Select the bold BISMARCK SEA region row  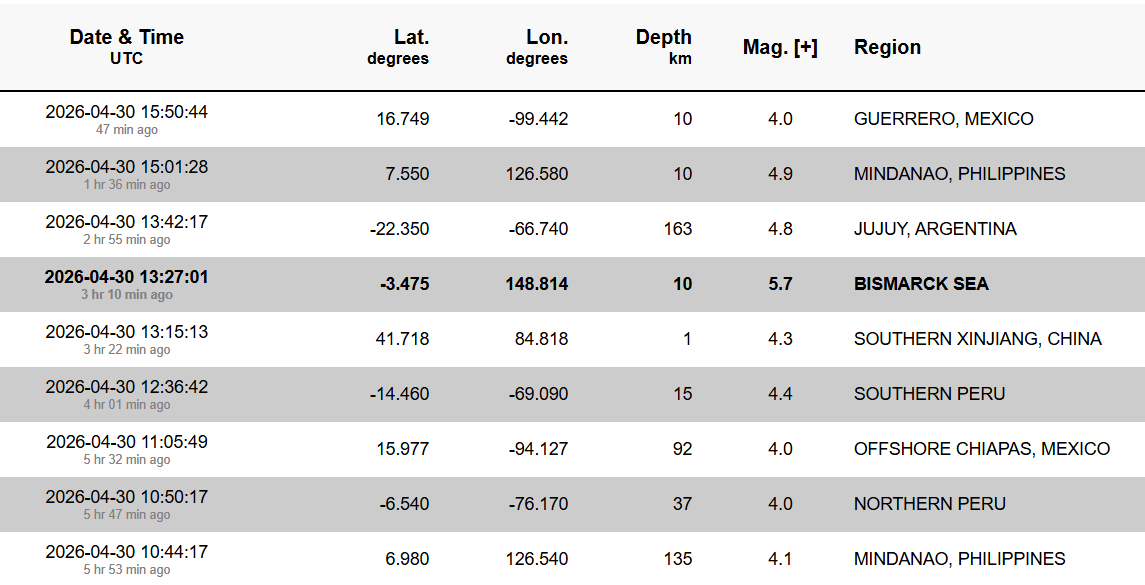click(921, 284)
